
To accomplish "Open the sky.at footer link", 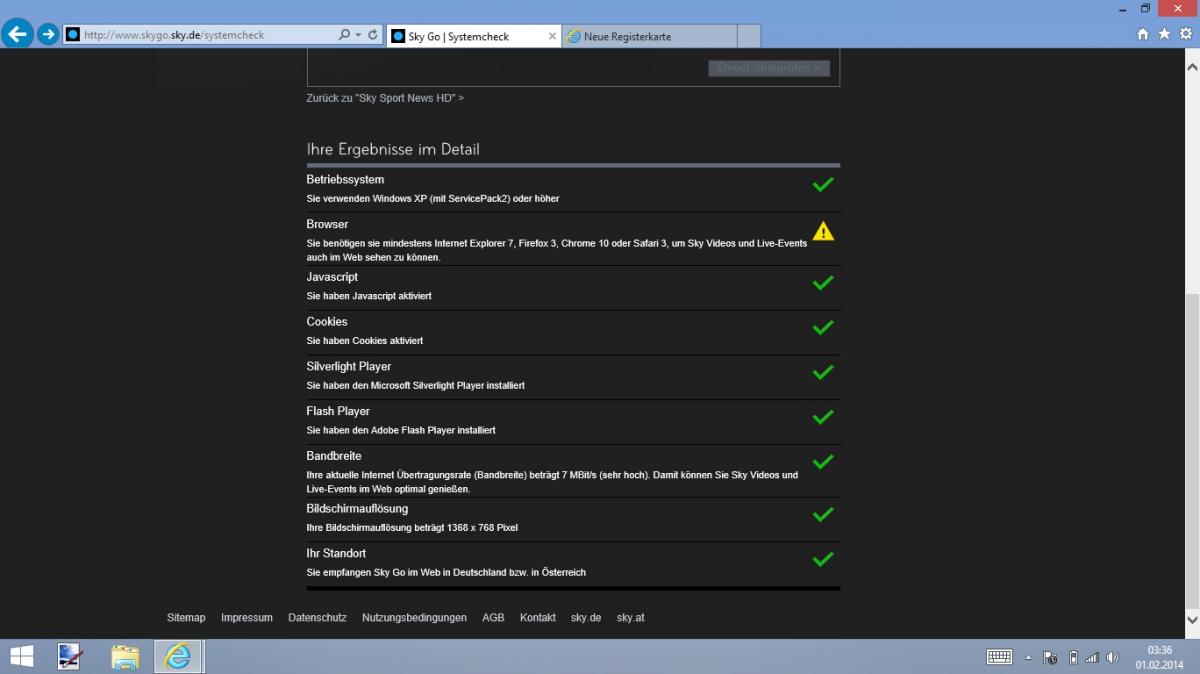I will point(630,618).
